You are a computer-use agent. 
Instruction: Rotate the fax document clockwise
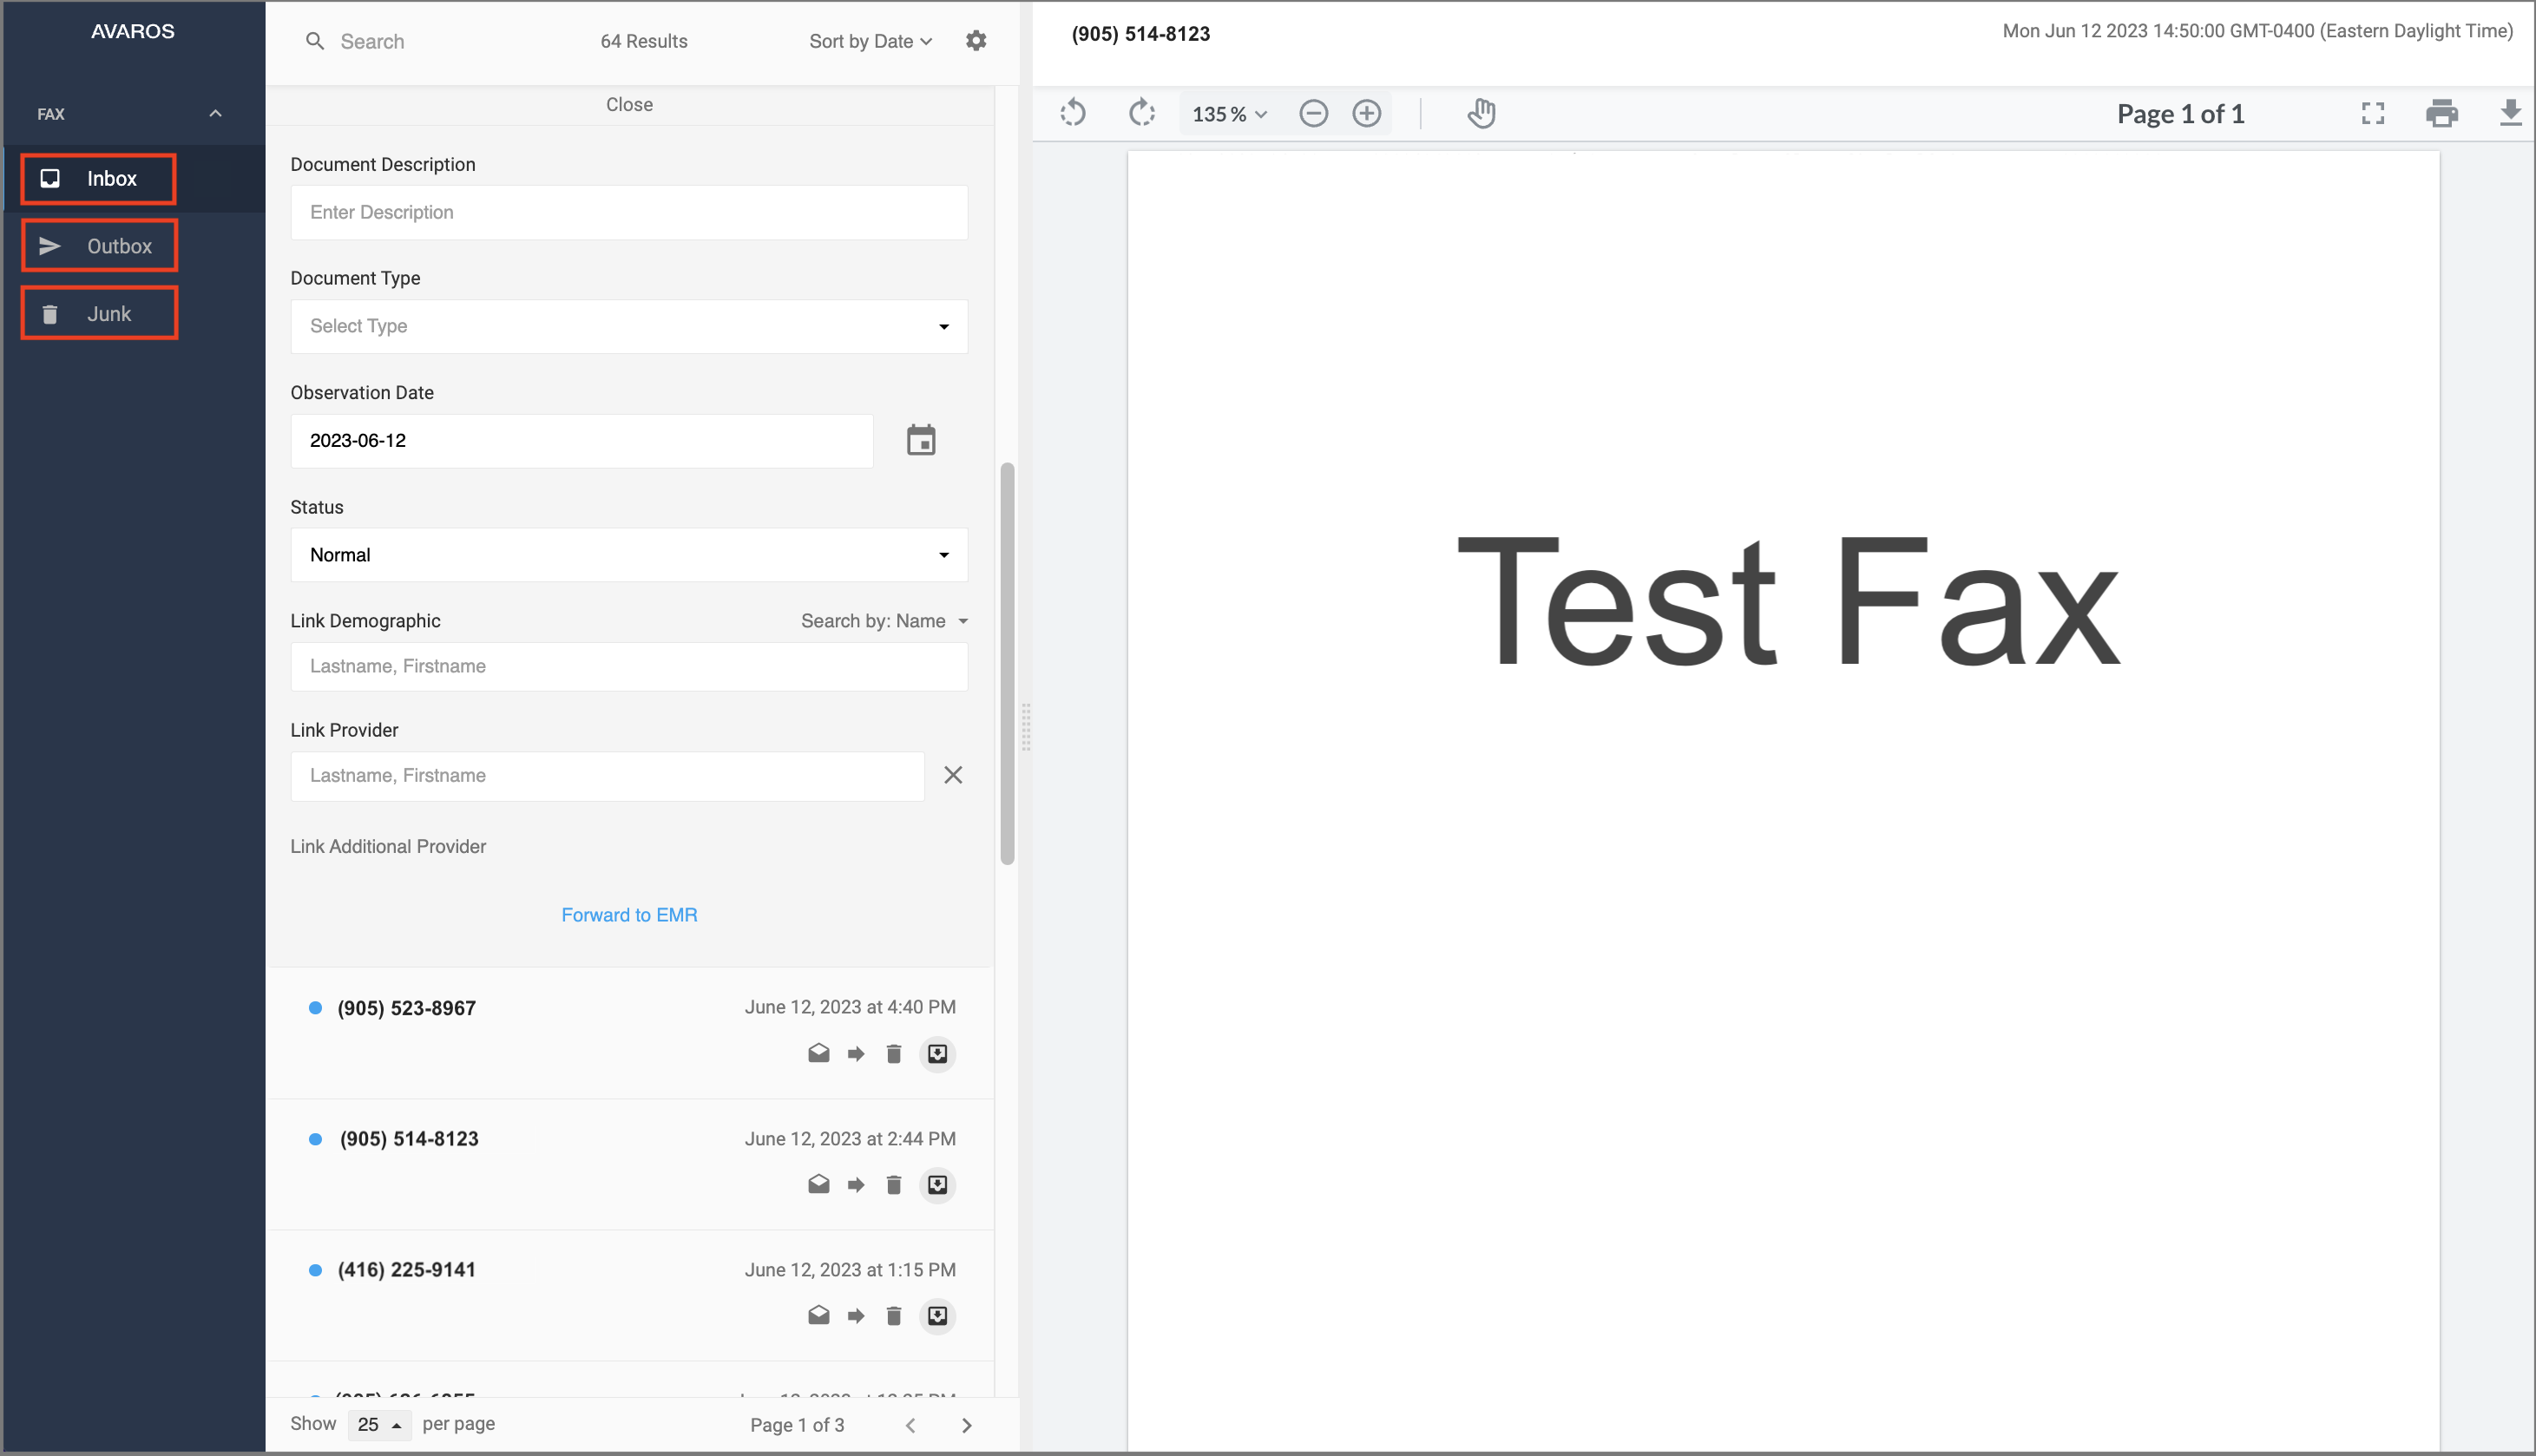click(x=1143, y=113)
